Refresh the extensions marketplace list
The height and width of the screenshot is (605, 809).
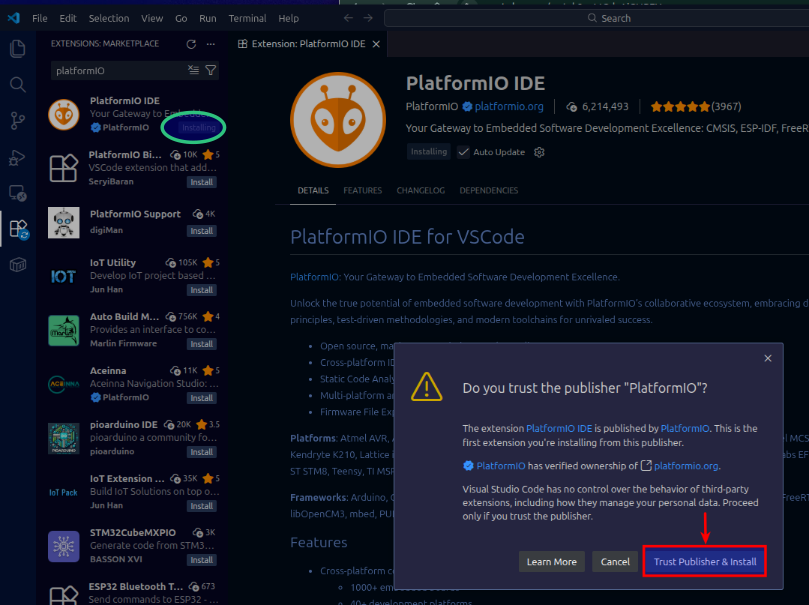coord(191,44)
